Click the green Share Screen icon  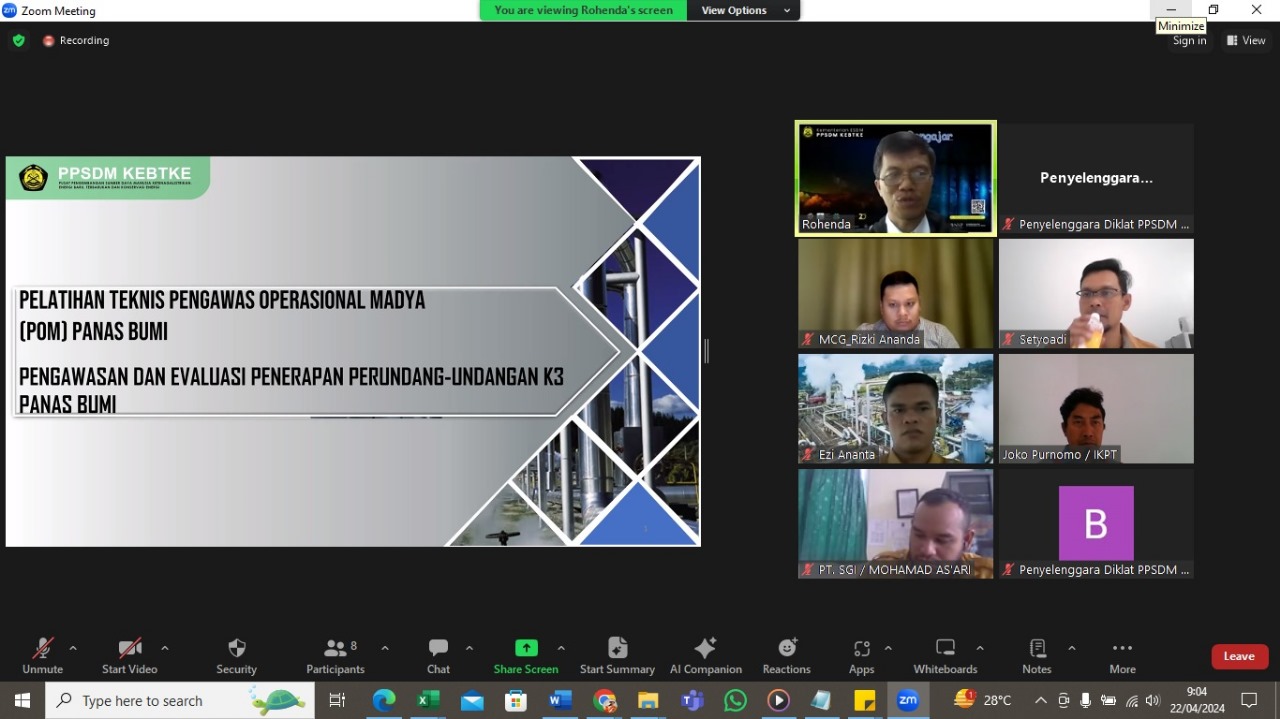click(526, 648)
